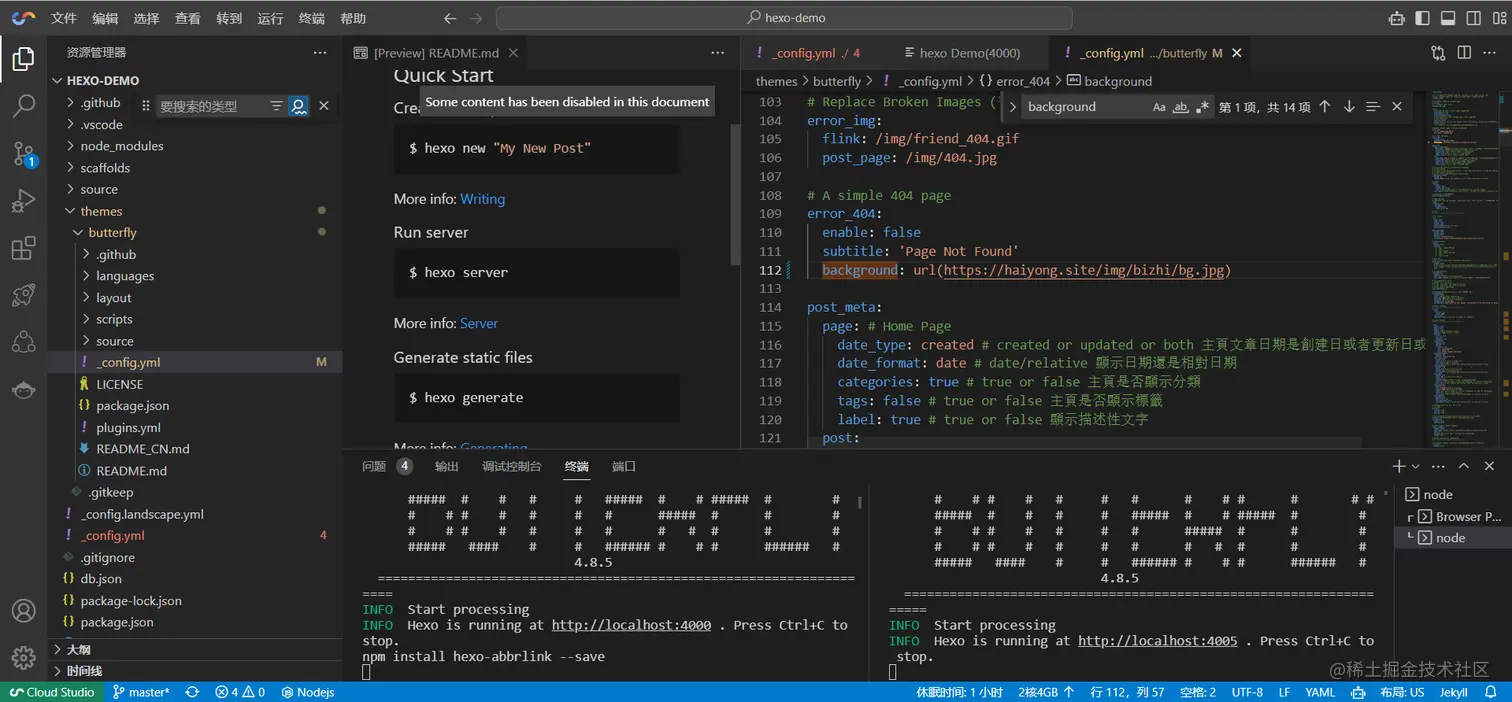
Task: Open the new terminal launch profile dropdown
Action: point(1415,466)
